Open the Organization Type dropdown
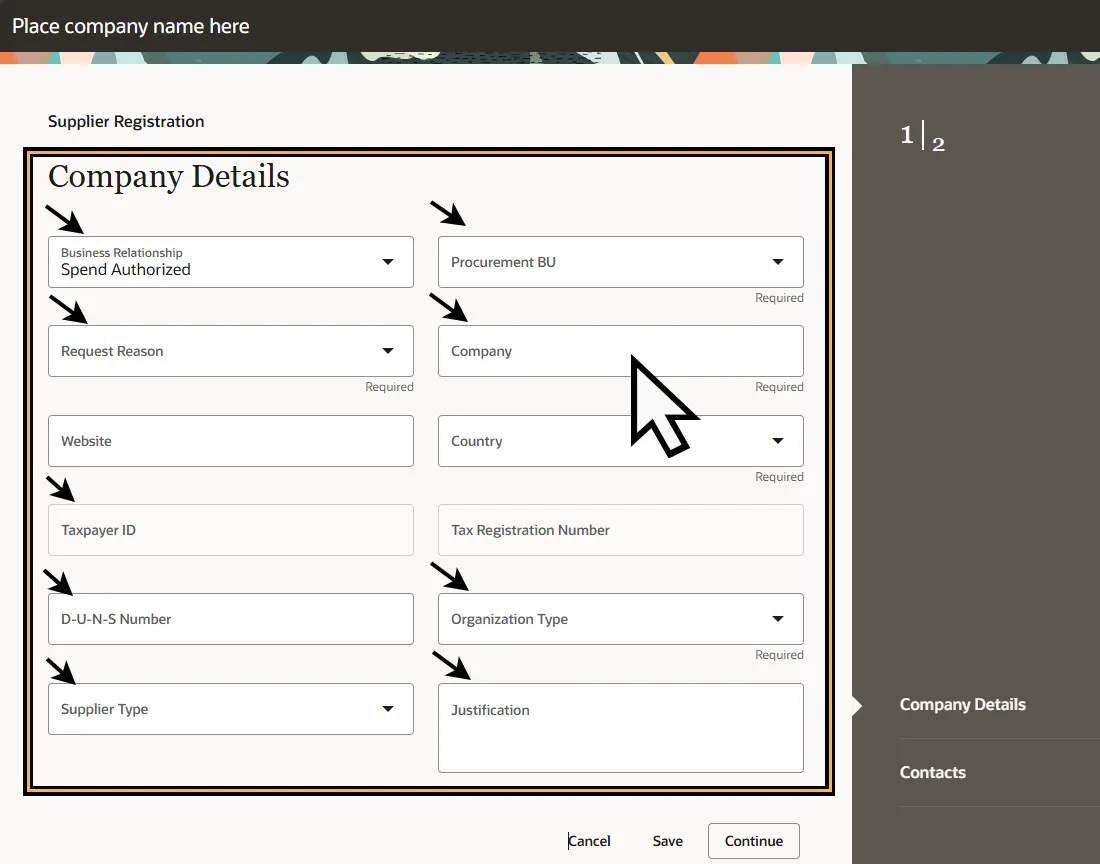The height and width of the screenshot is (864, 1100). 778,619
